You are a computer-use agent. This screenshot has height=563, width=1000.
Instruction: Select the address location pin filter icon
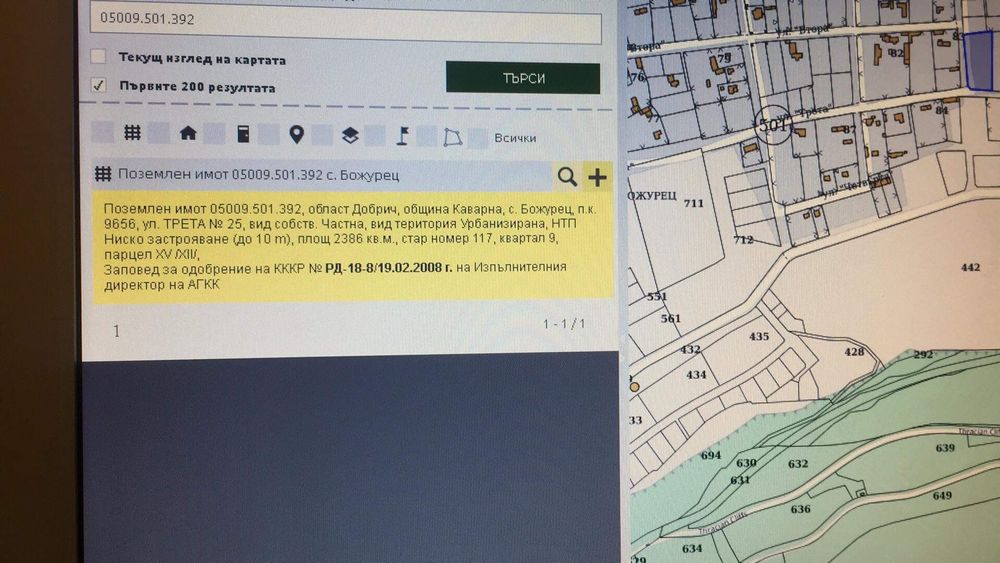pos(297,135)
